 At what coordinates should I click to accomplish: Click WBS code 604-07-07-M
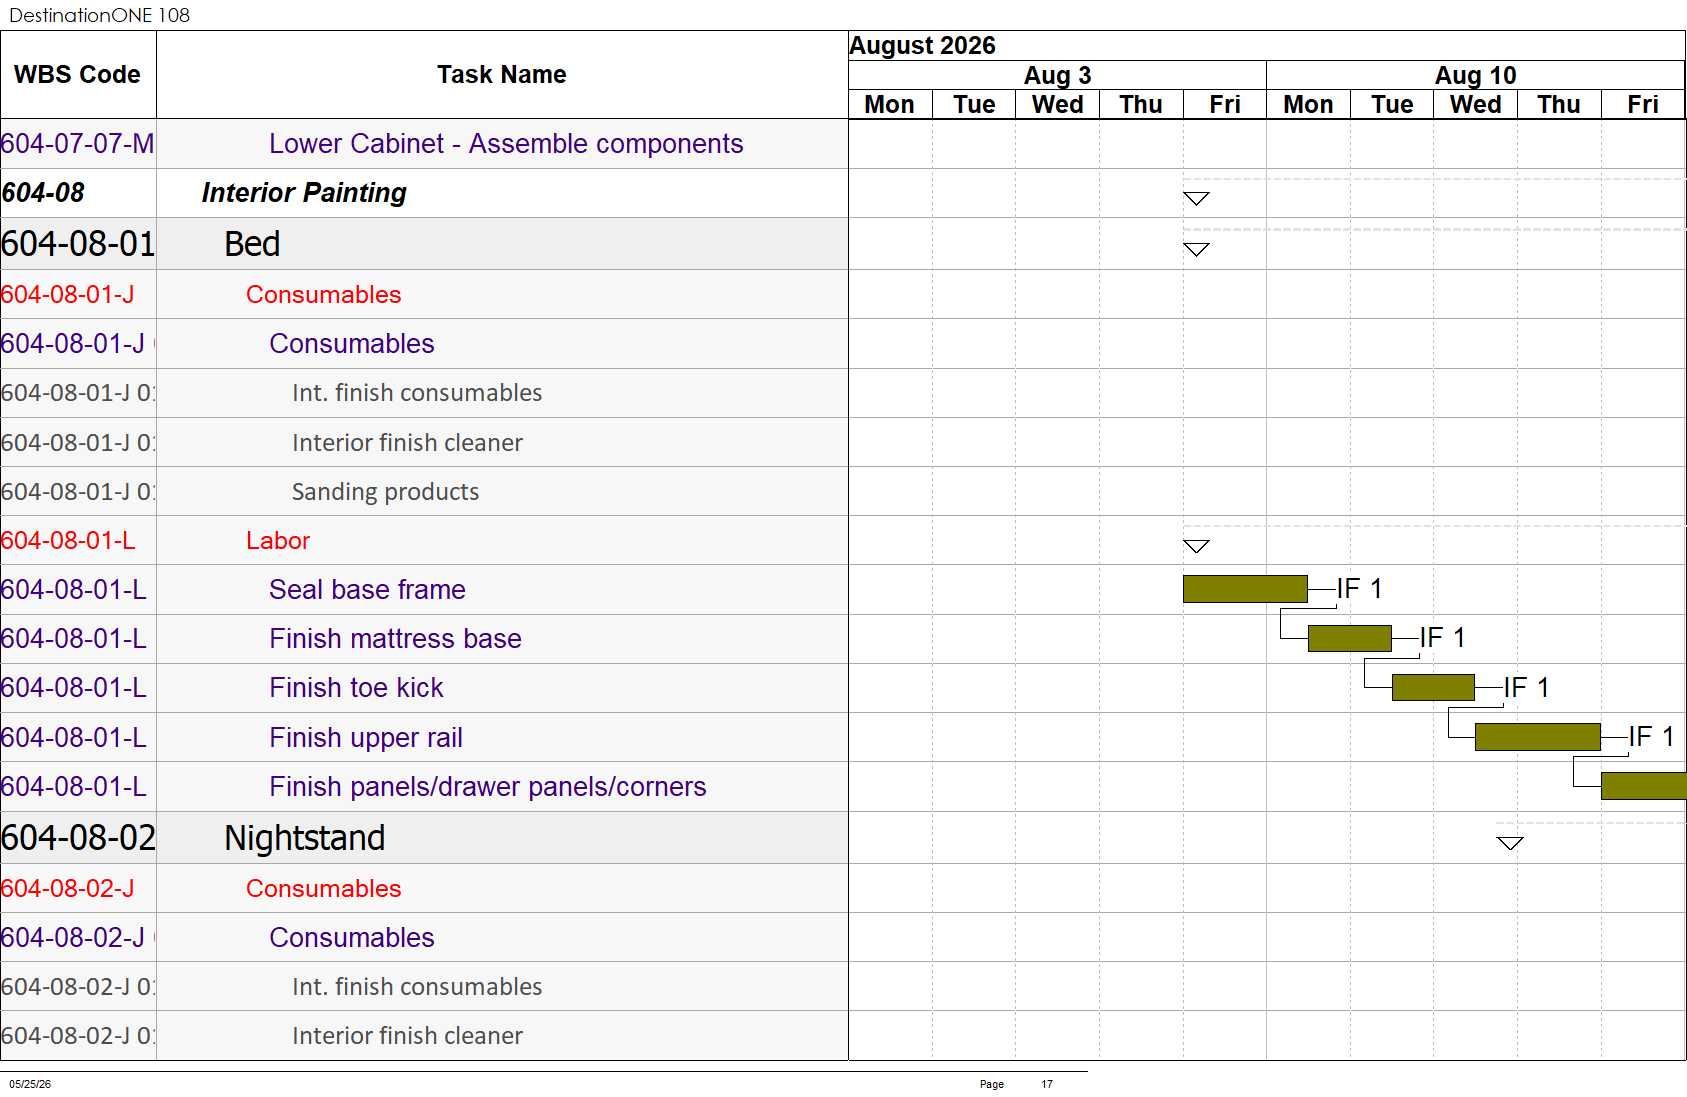point(78,144)
